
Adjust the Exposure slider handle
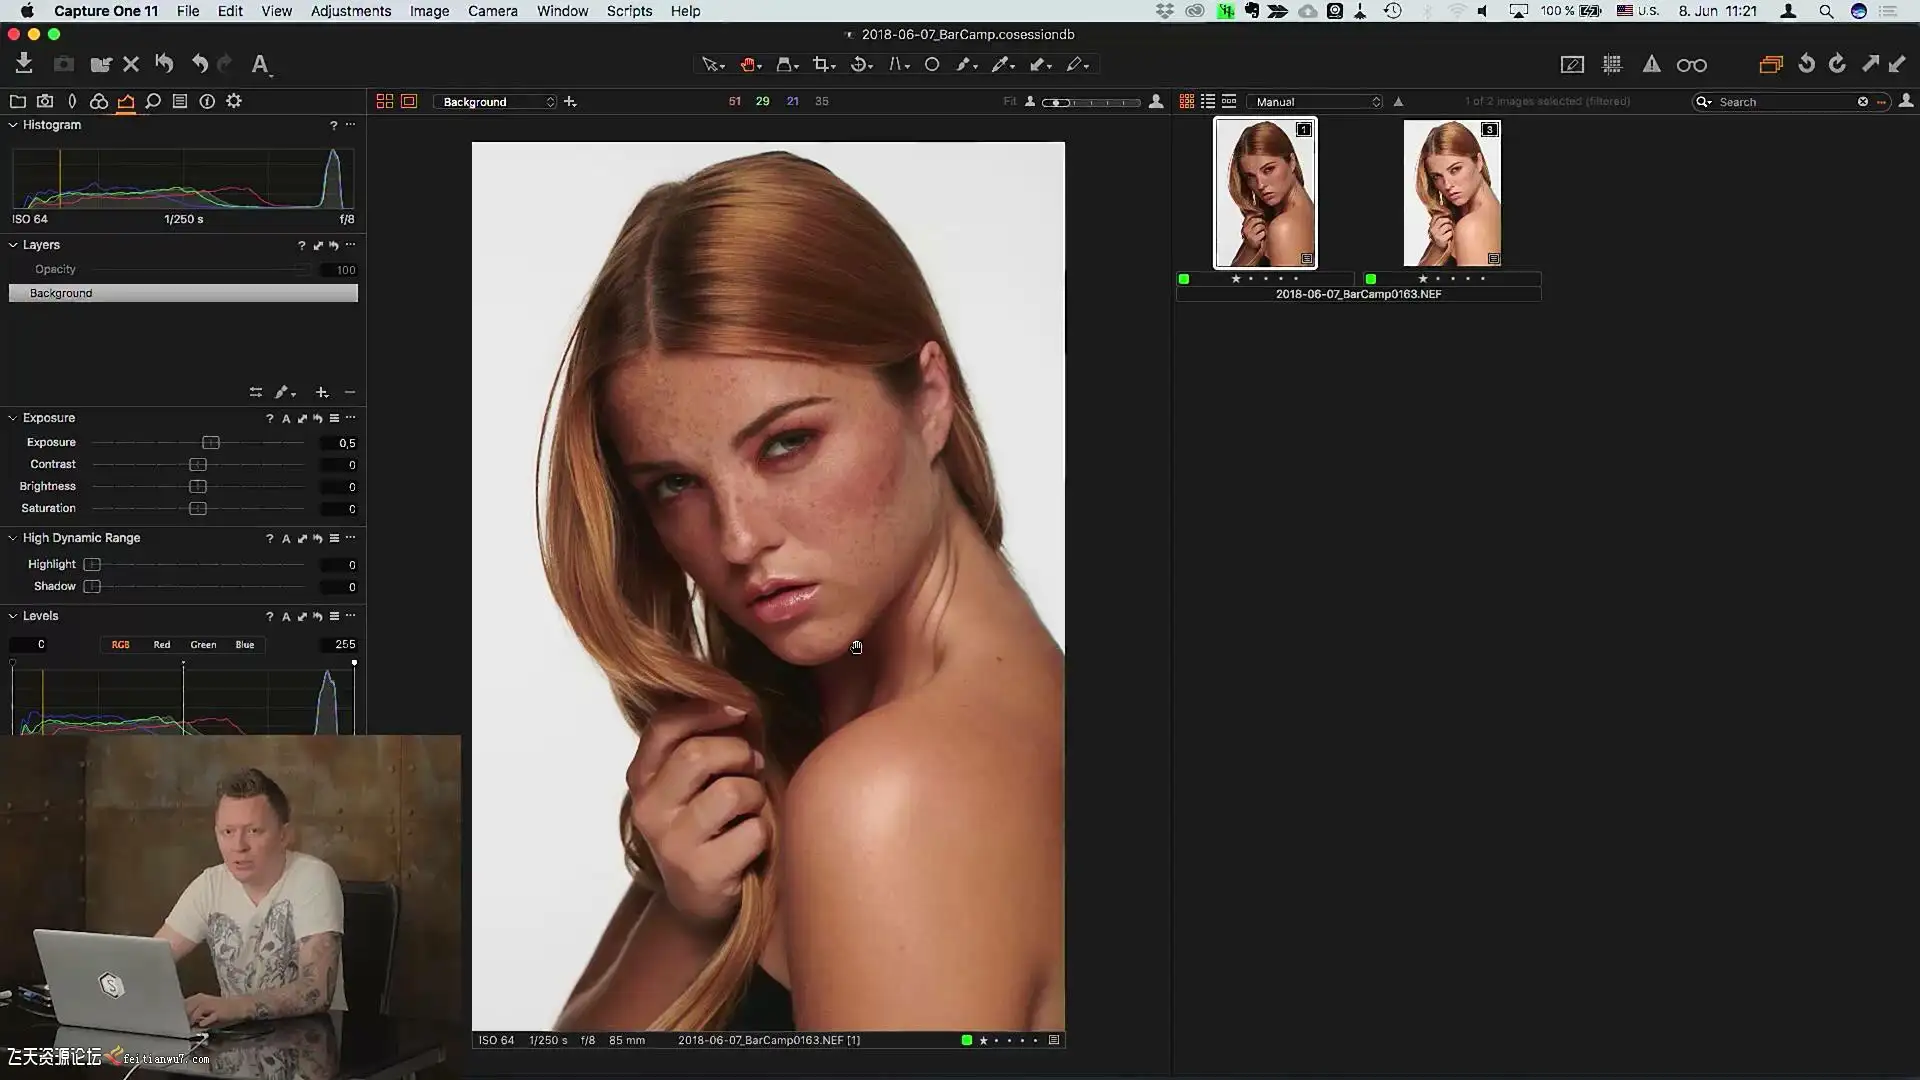[x=210, y=443]
